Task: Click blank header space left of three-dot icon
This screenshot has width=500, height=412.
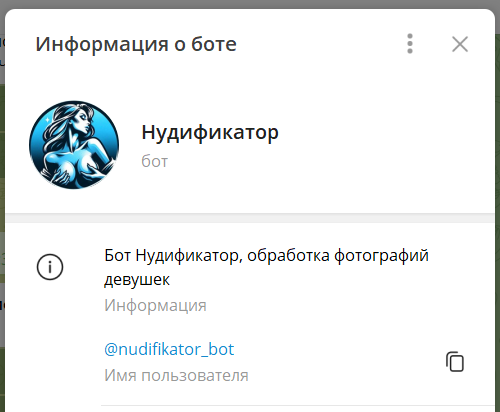Action: tap(320, 44)
